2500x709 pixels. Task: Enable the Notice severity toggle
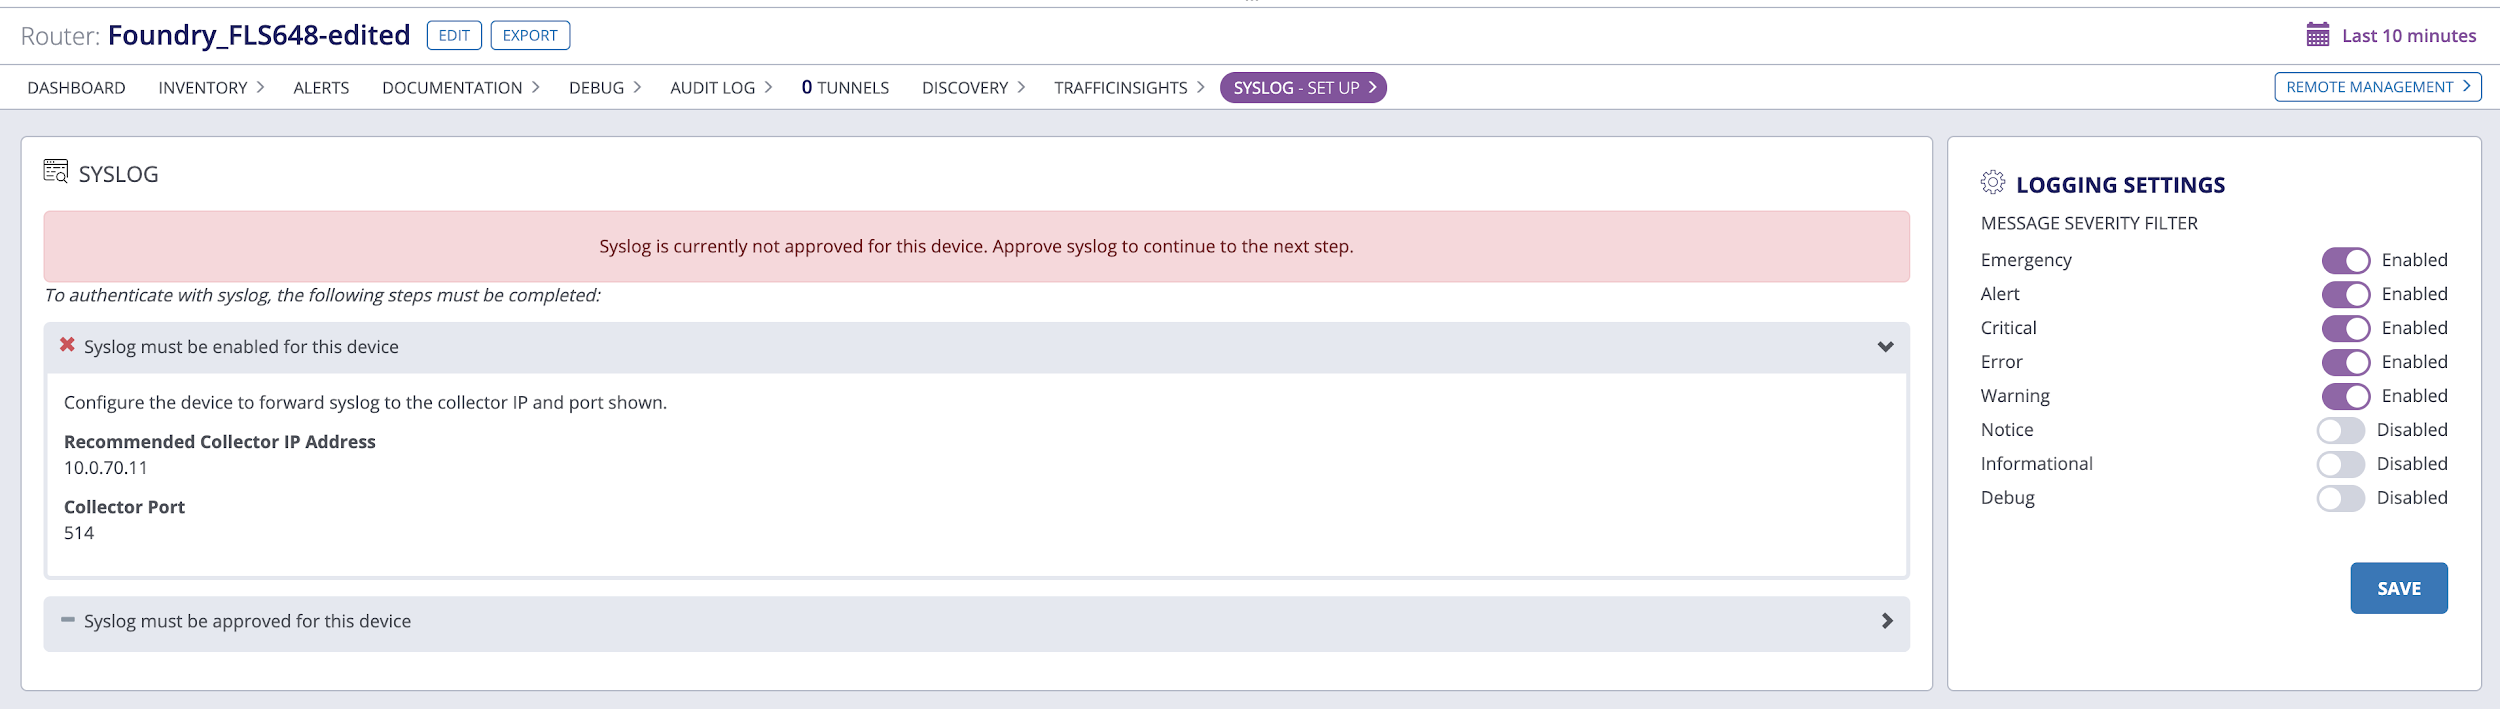click(x=2340, y=431)
